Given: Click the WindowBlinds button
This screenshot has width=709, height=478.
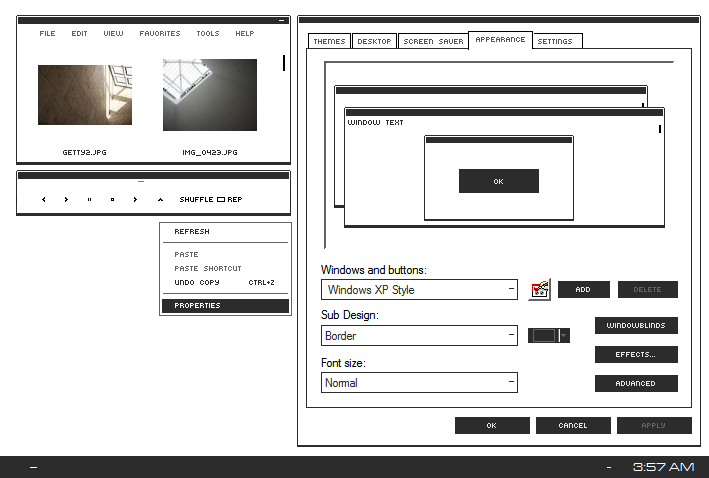Looking at the screenshot, I should pos(636,325).
